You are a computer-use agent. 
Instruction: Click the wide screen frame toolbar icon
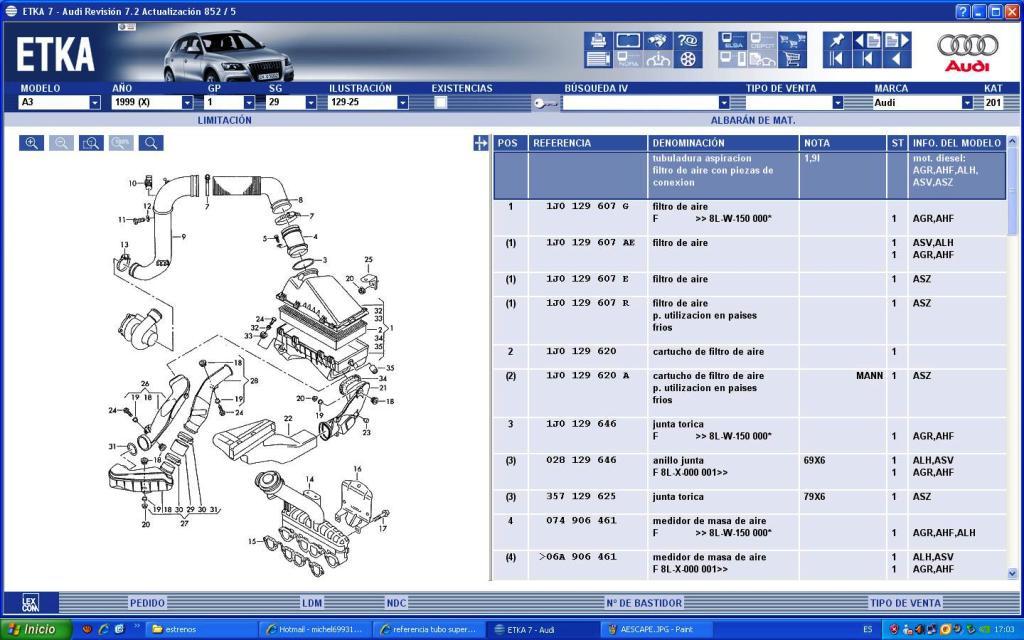tap(628, 40)
